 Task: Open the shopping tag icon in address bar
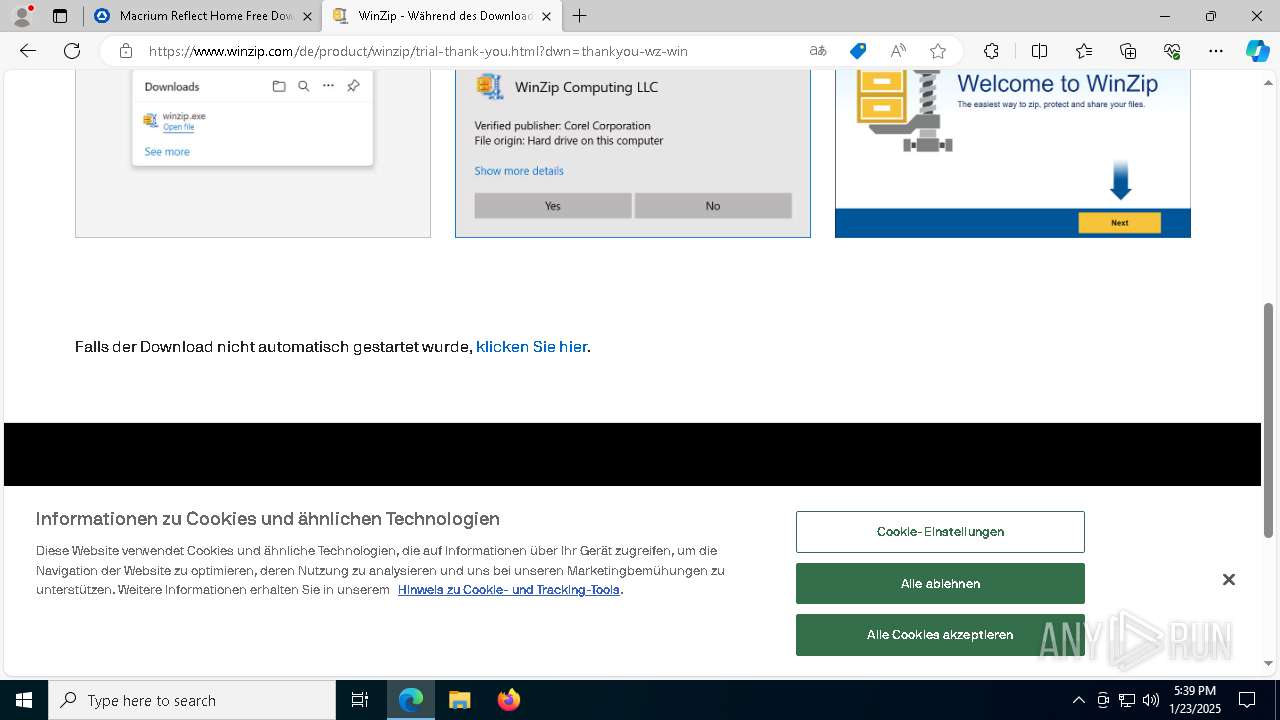858,51
